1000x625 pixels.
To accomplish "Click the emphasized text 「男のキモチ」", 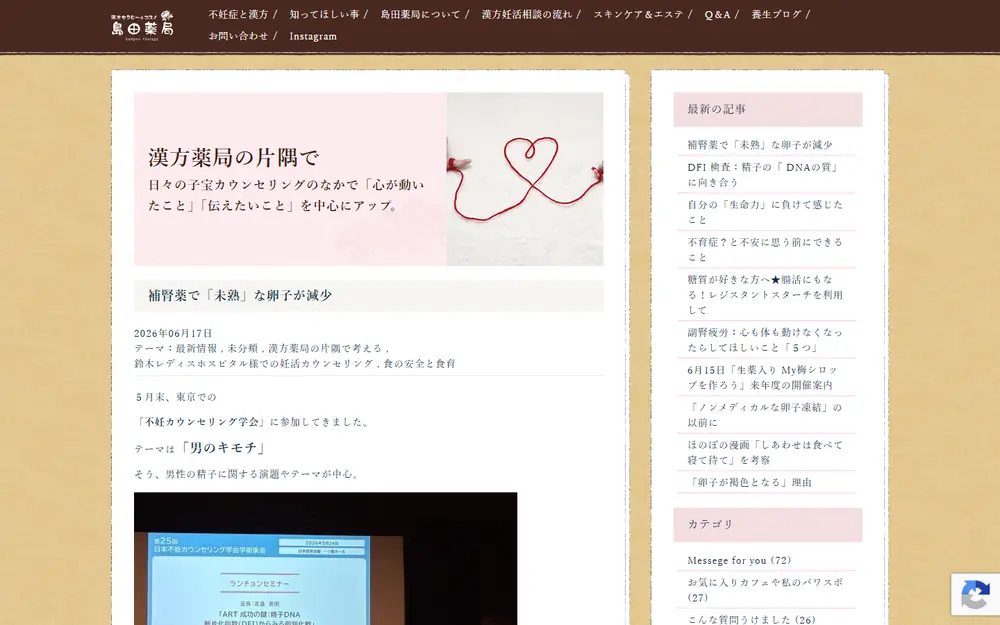I will click(x=223, y=448).
